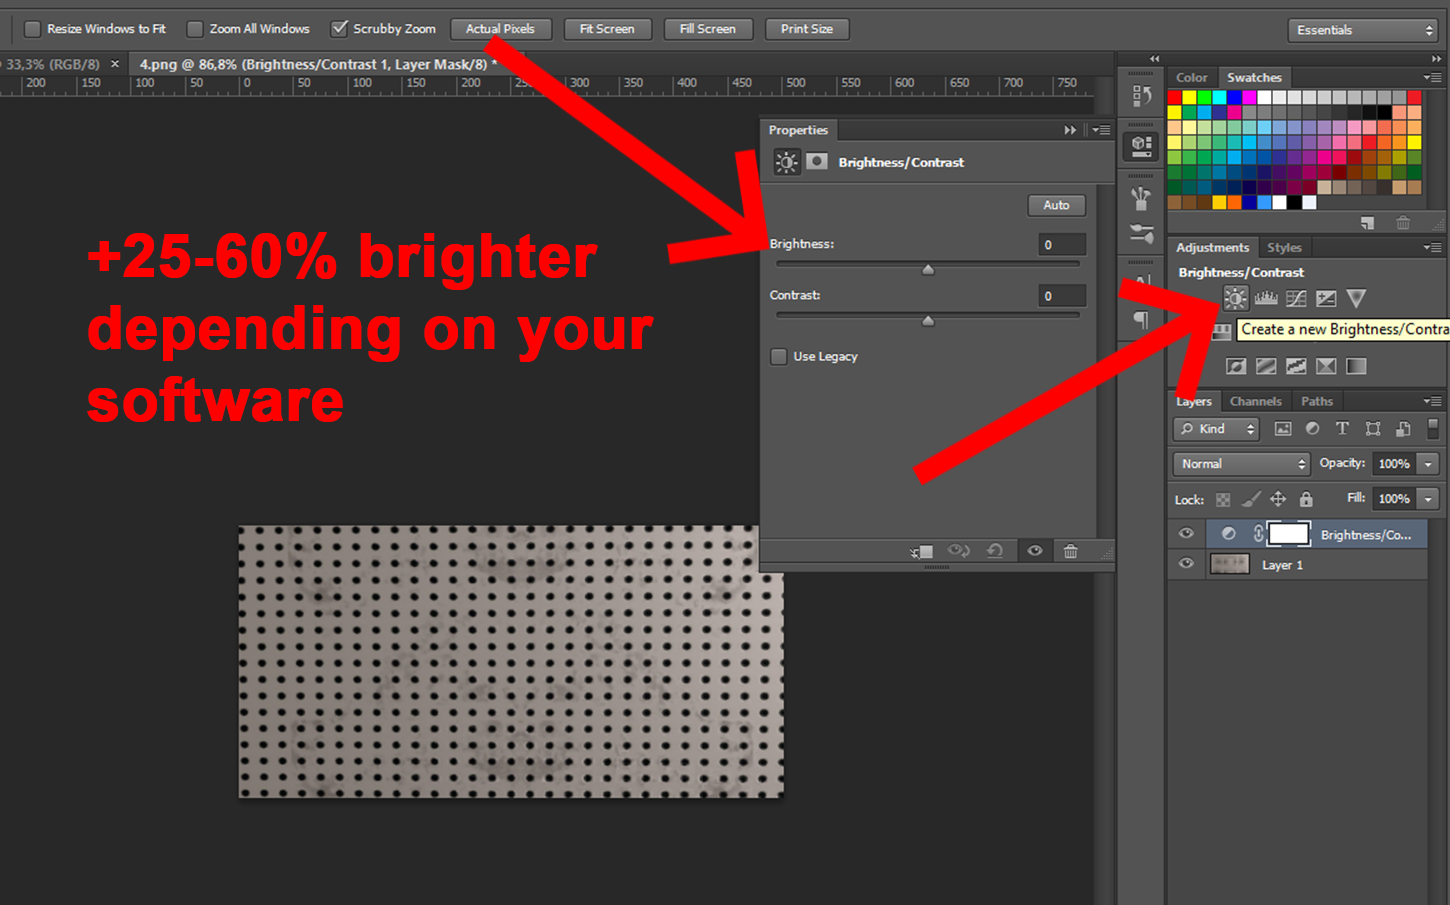Open the Properties panel flyout menu
This screenshot has height=905, width=1450.
(x=1101, y=130)
